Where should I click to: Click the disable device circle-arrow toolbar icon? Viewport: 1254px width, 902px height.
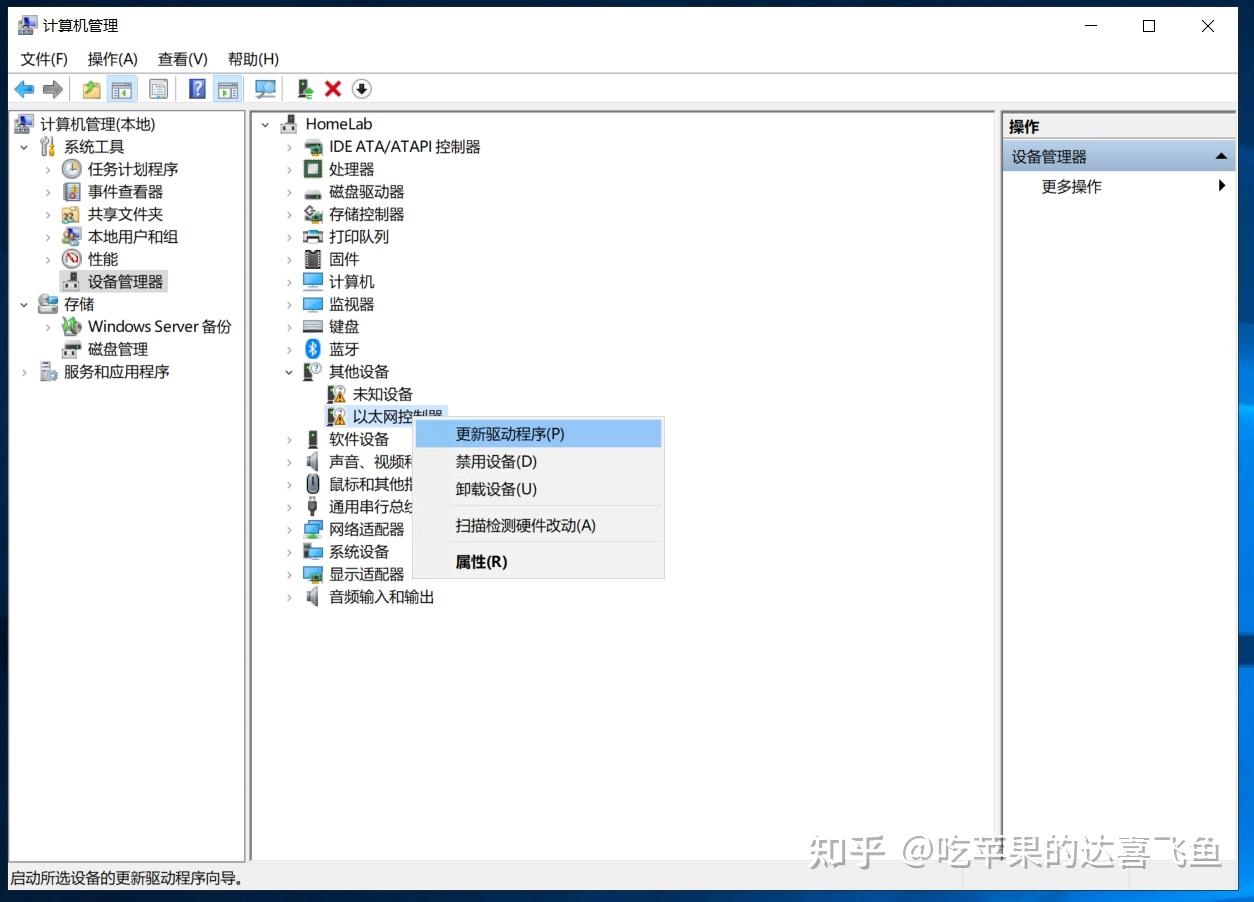pyautogui.click(x=362, y=89)
